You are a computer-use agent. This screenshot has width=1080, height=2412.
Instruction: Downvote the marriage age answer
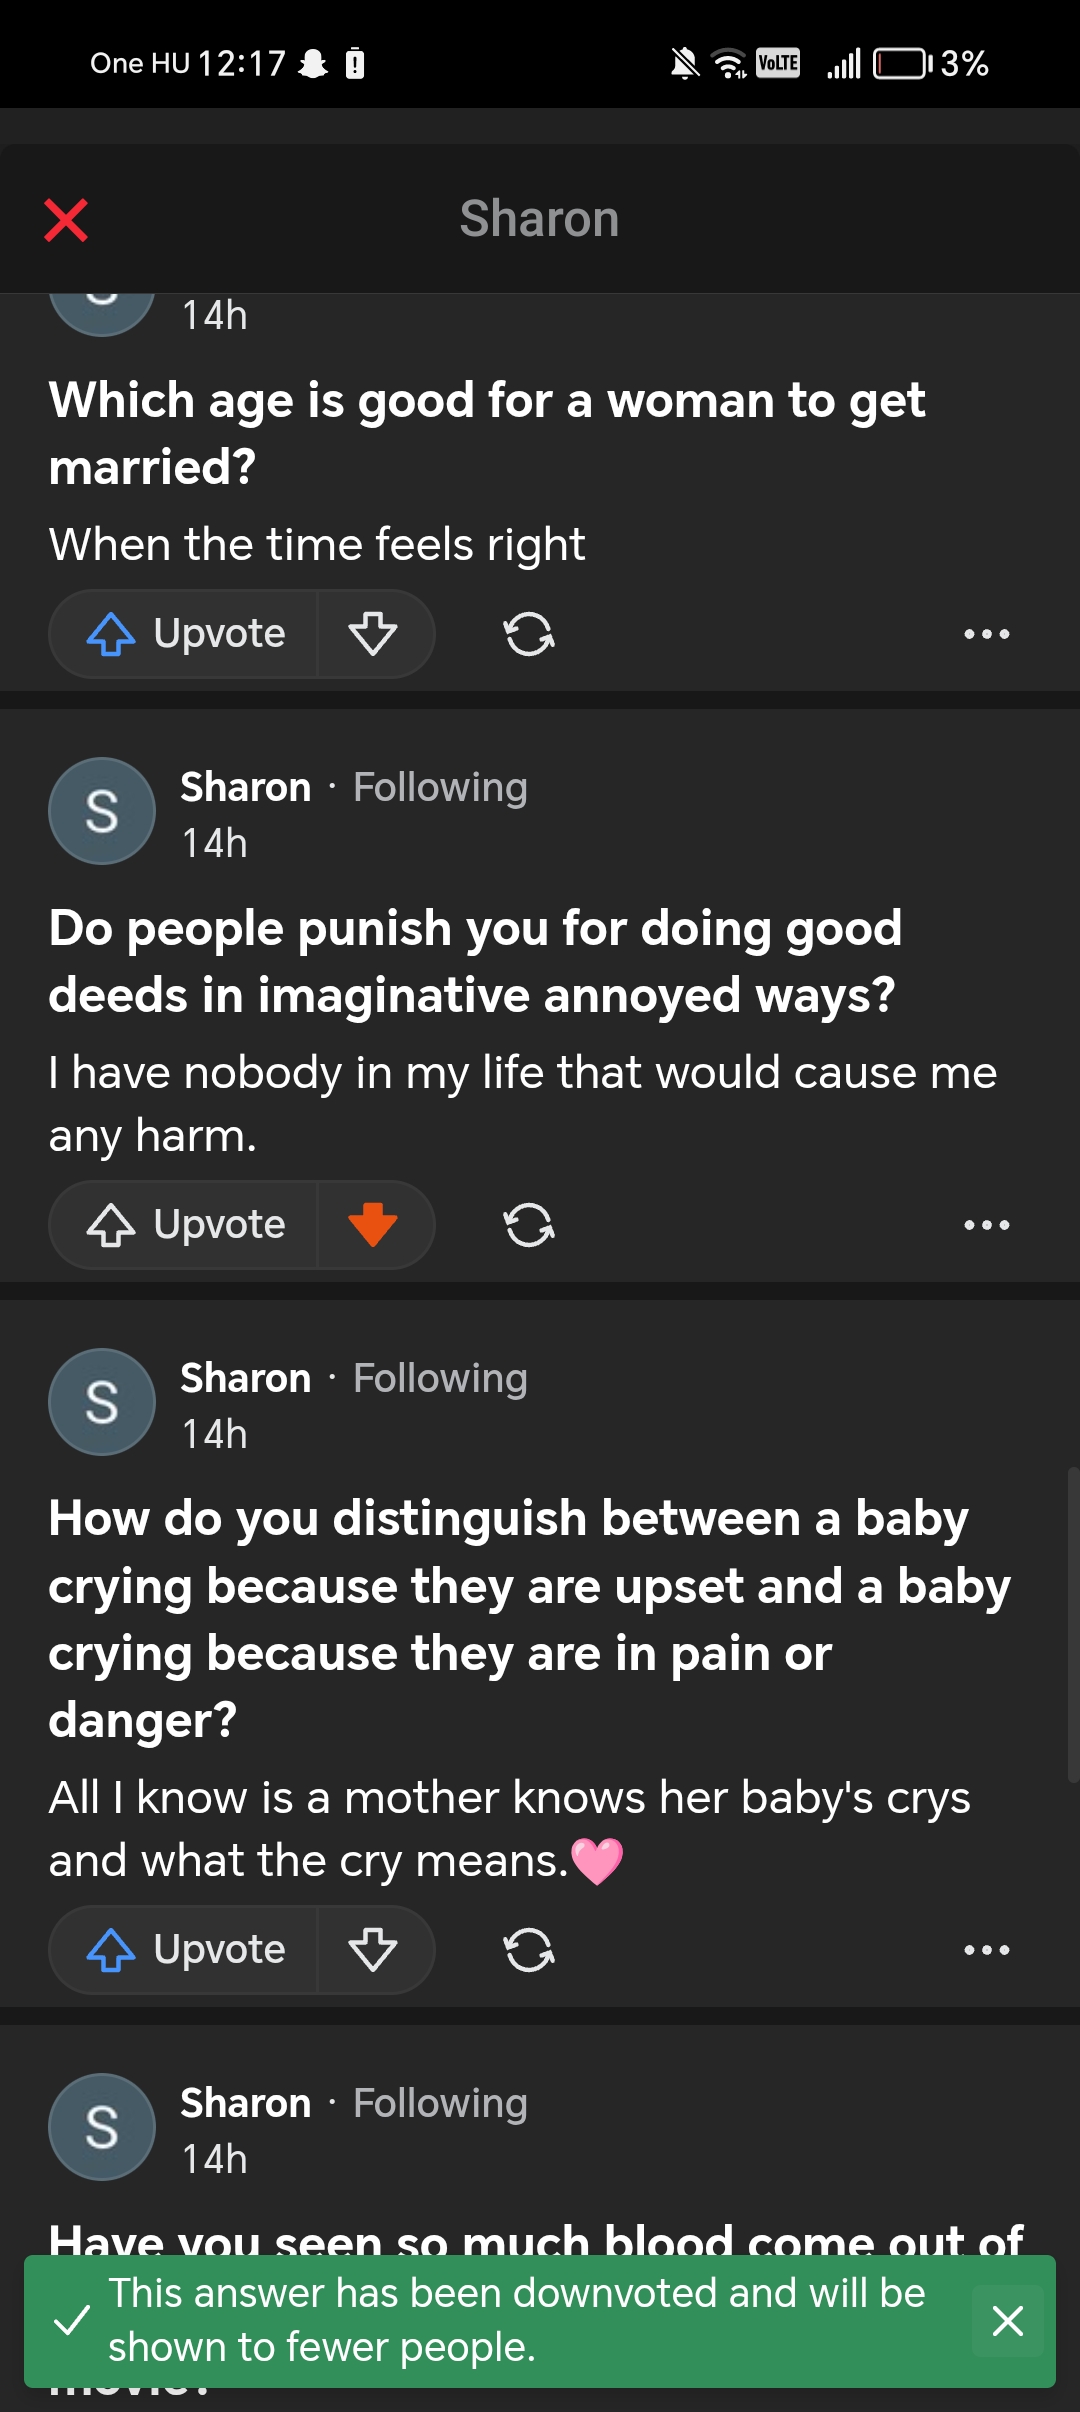374,634
